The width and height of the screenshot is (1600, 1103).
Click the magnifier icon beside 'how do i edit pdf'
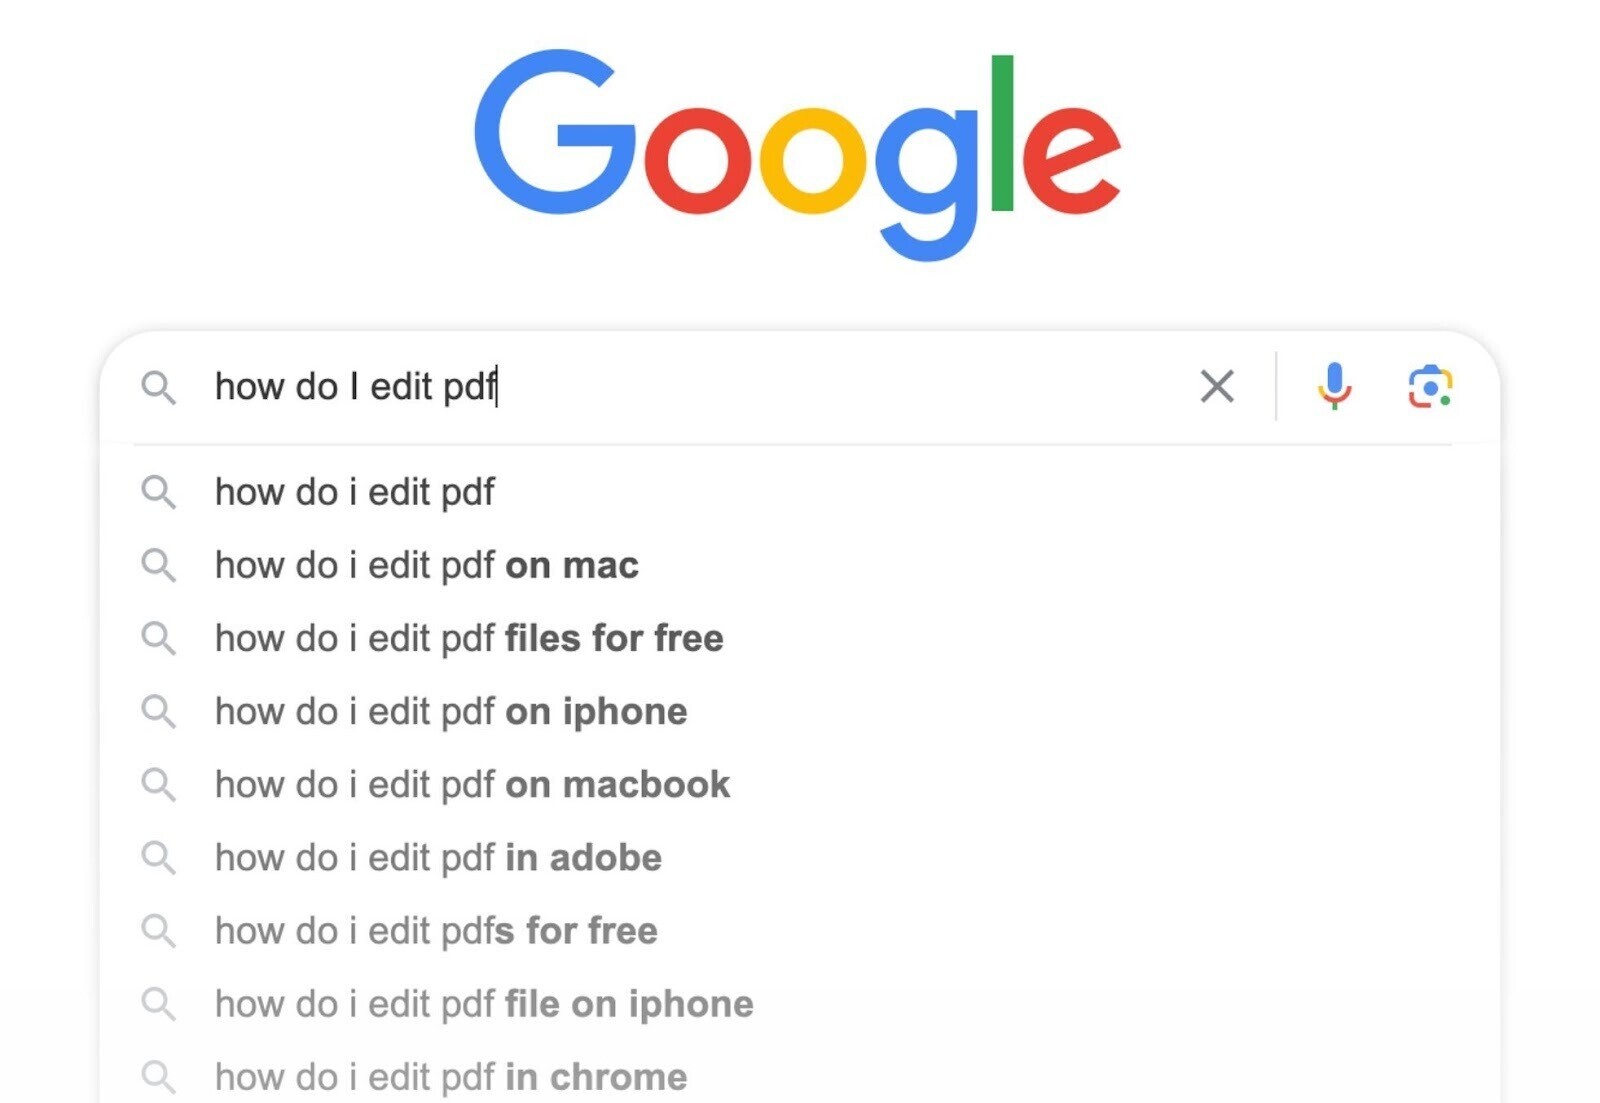159,491
